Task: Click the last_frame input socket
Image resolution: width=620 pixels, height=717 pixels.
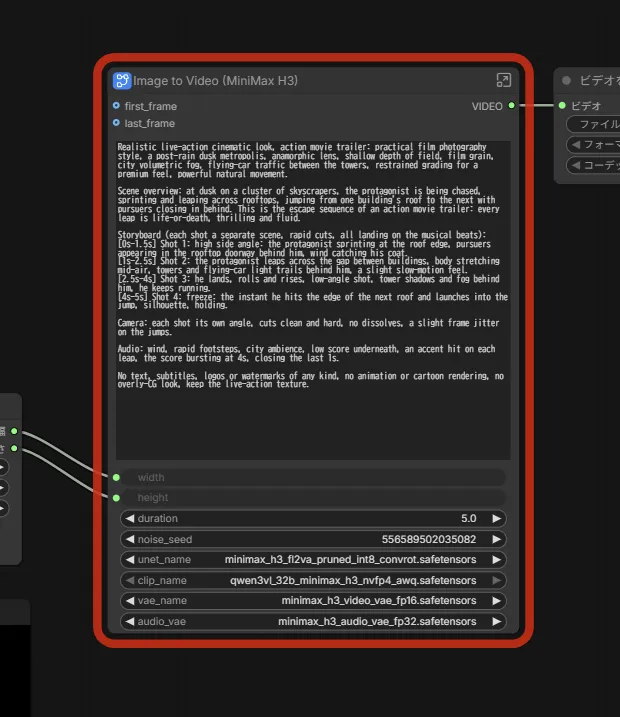Action: coord(116,123)
